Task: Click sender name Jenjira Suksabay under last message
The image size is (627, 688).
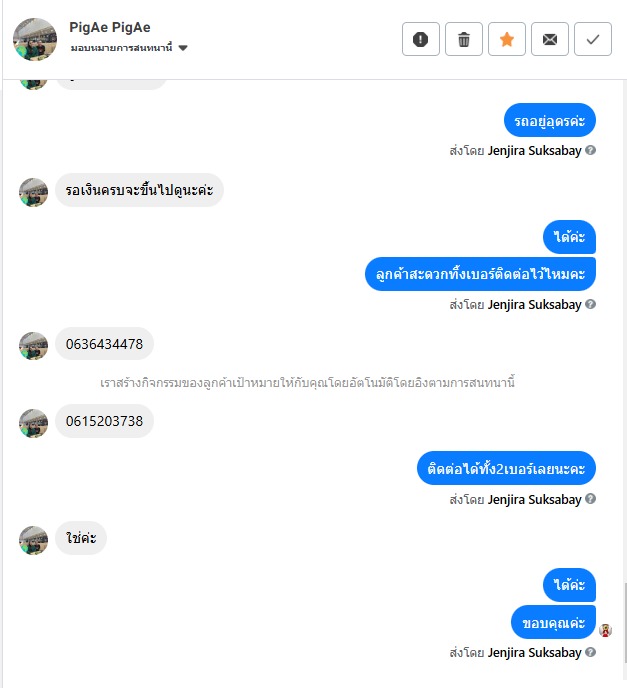Action: [x=534, y=652]
